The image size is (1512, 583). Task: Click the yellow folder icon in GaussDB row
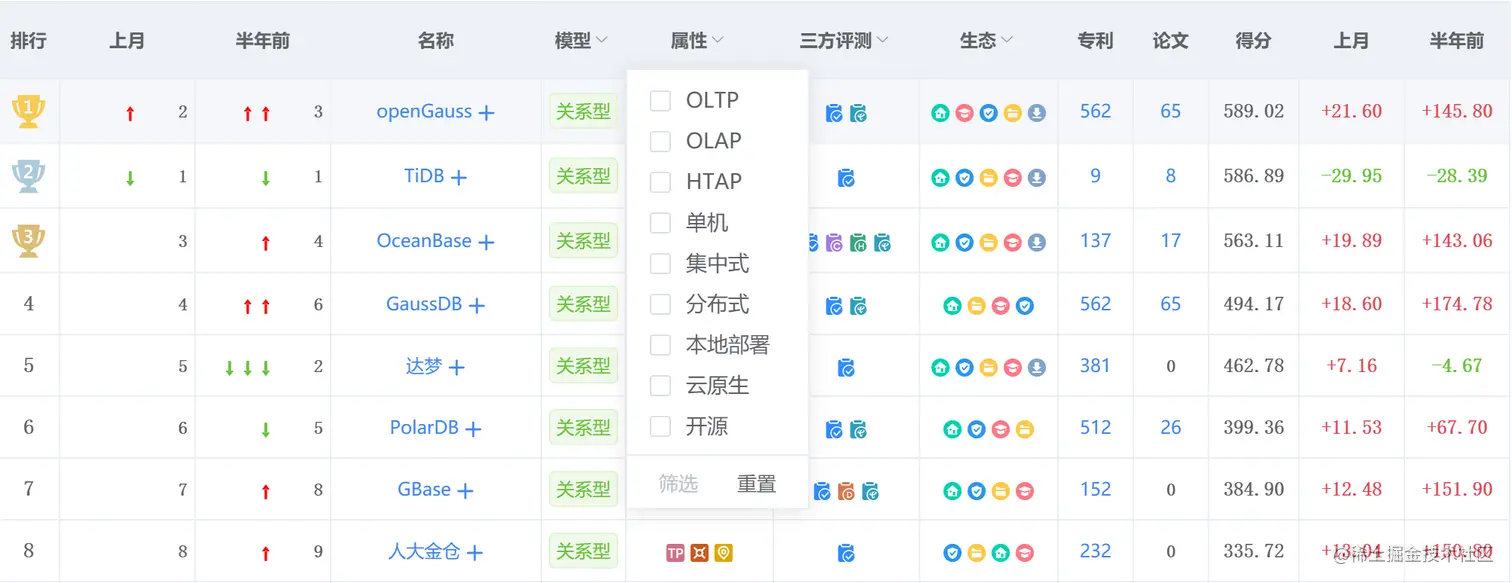click(976, 305)
